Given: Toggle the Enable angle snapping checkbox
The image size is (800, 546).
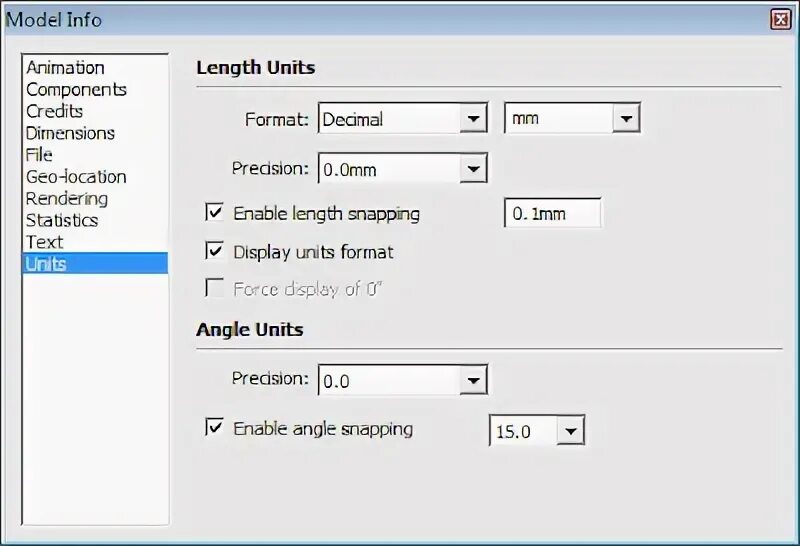Looking at the screenshot, I should click(x=214, y=427).
